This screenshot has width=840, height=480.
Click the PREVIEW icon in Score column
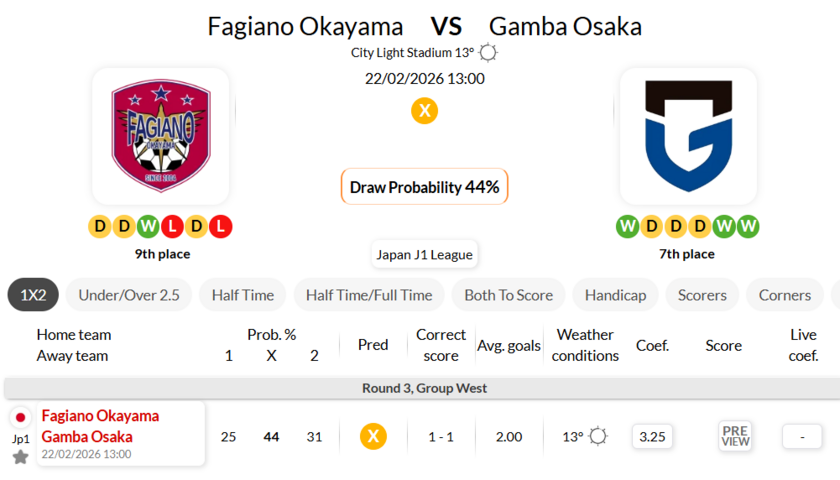coord(735,436)
